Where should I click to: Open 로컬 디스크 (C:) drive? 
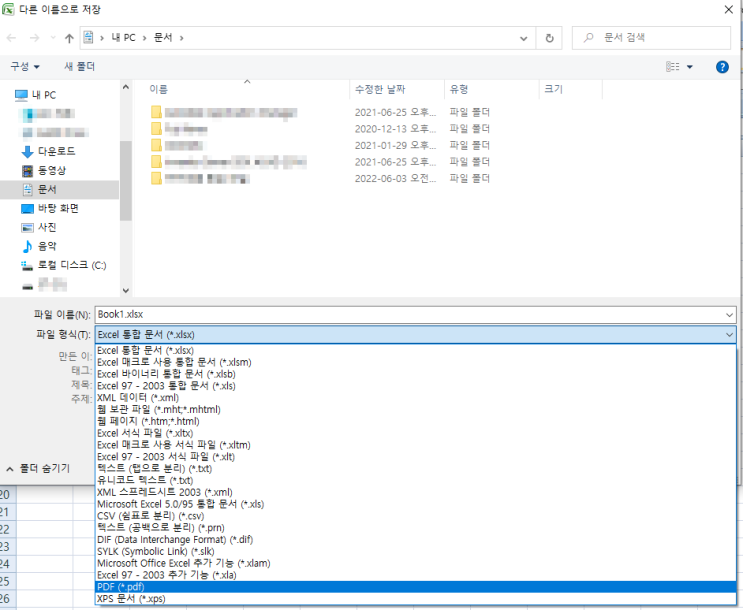64,265
